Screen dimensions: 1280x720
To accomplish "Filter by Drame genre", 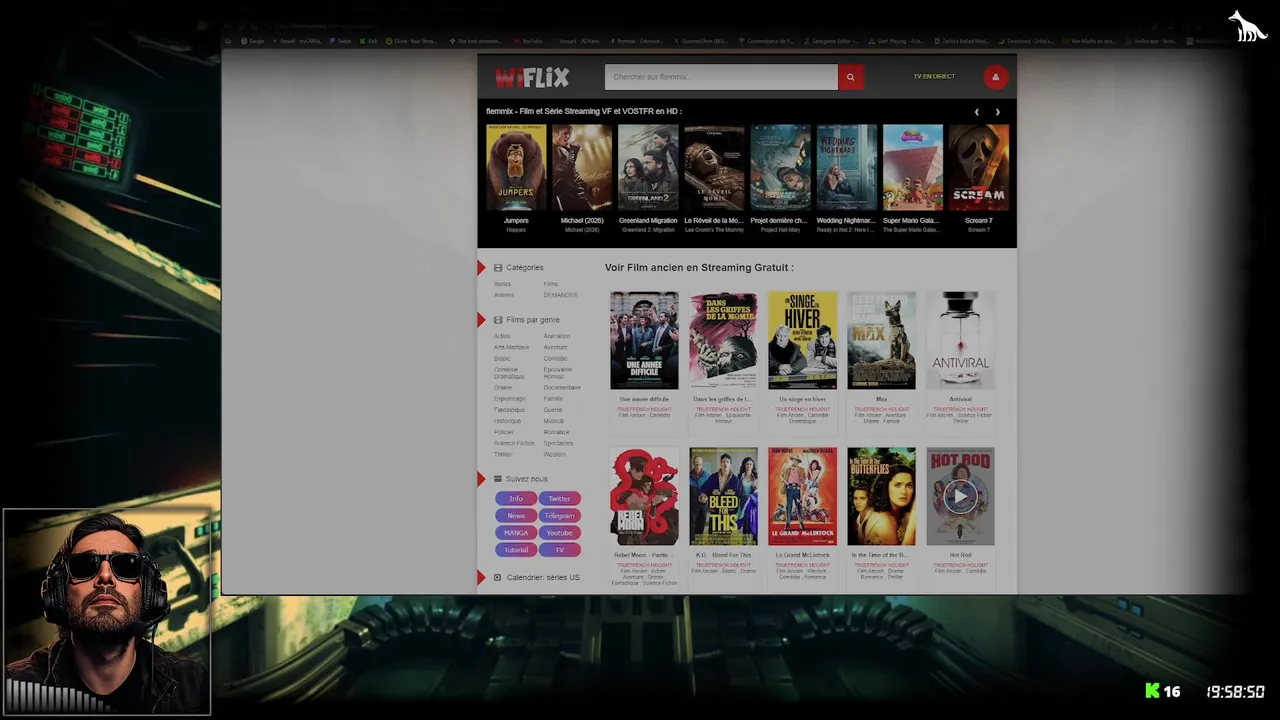I will tap(503, 387).
